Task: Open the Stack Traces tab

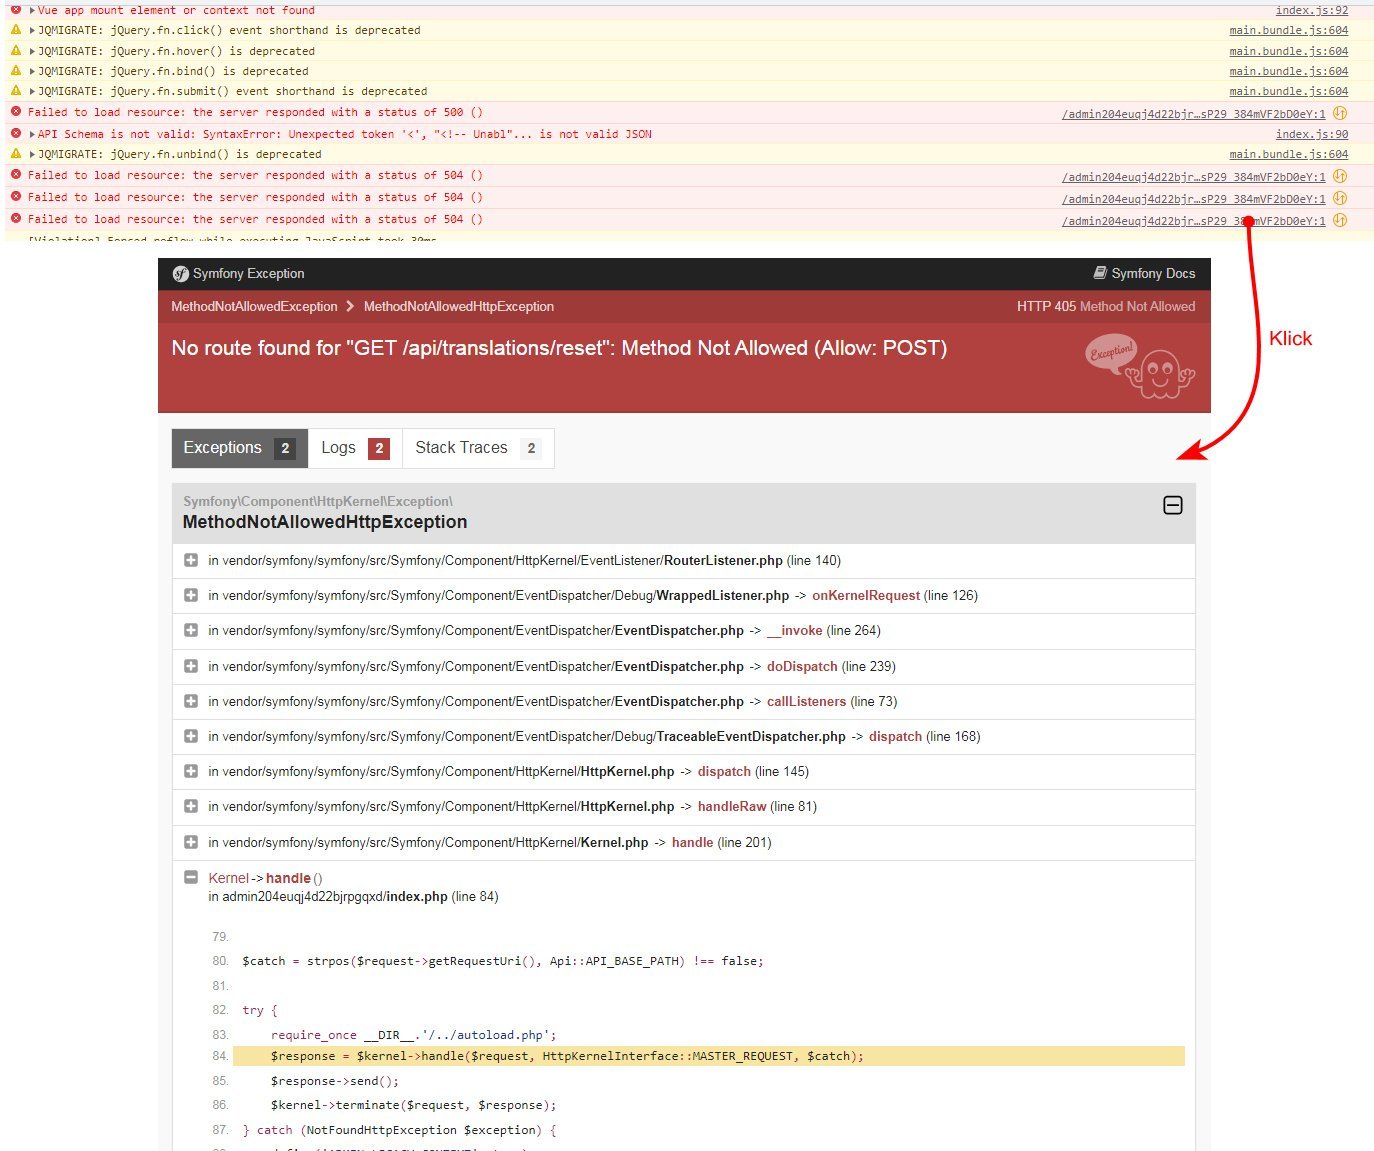Action: [478, 448]
